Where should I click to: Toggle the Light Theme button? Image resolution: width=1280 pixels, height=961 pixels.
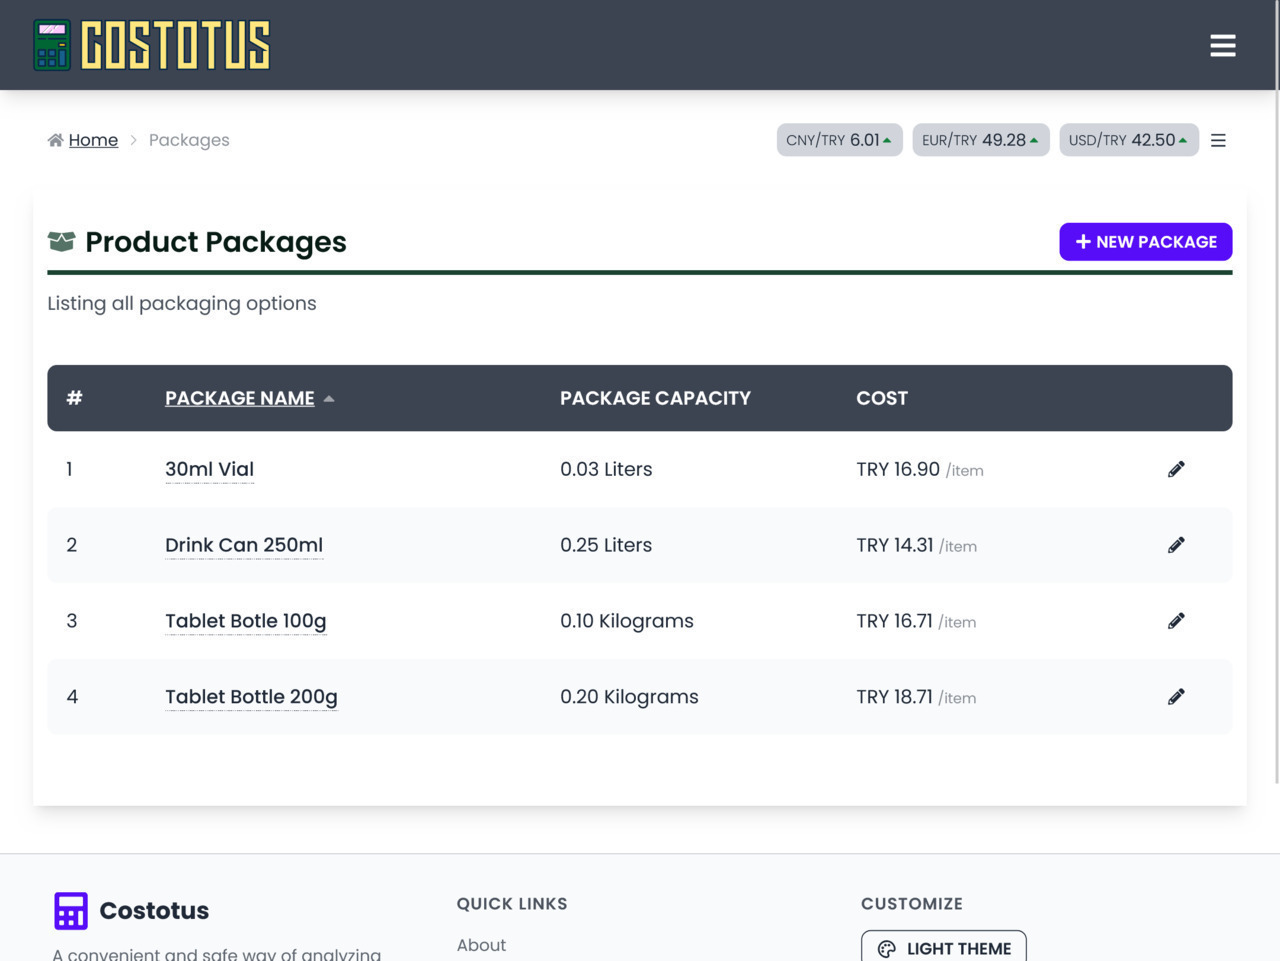click(x=943, y=948)
